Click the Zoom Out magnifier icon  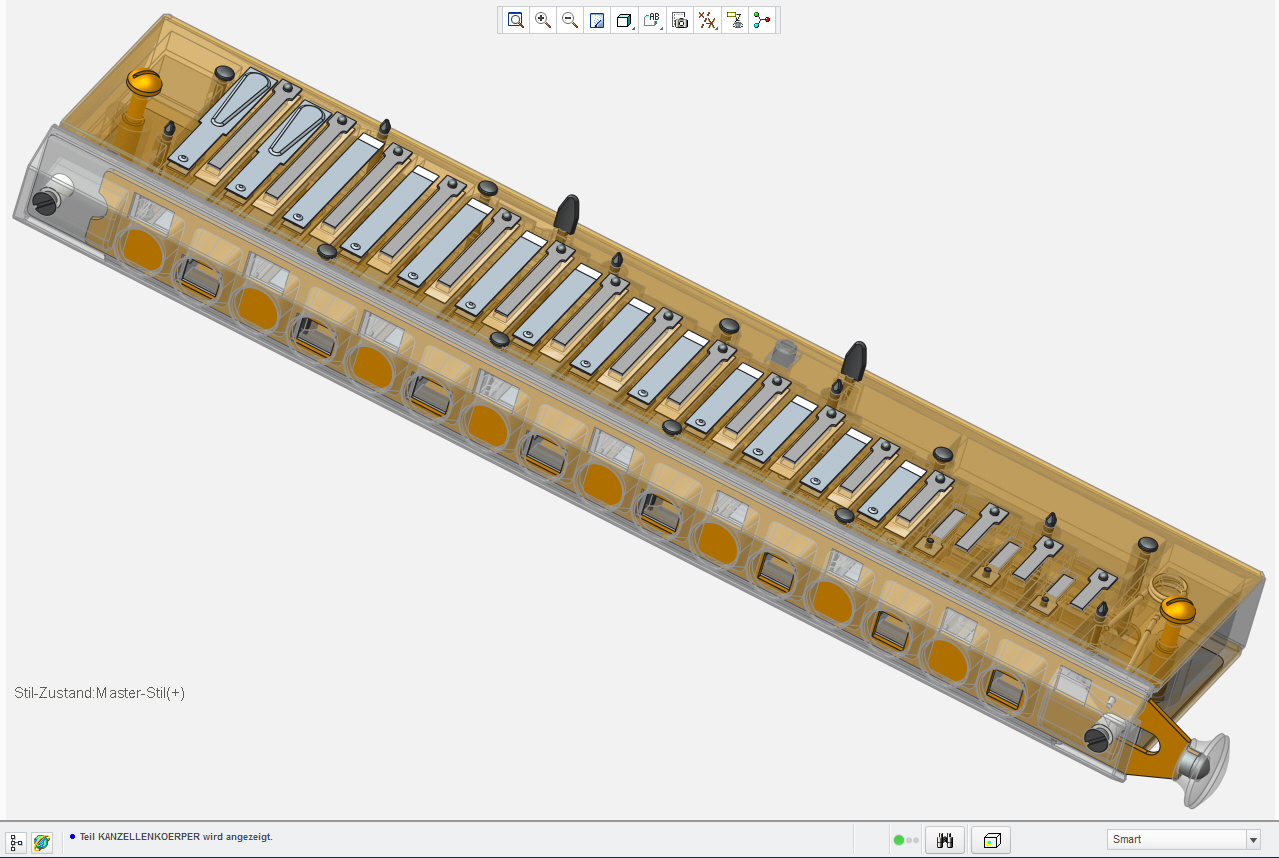tap(570, 20)
